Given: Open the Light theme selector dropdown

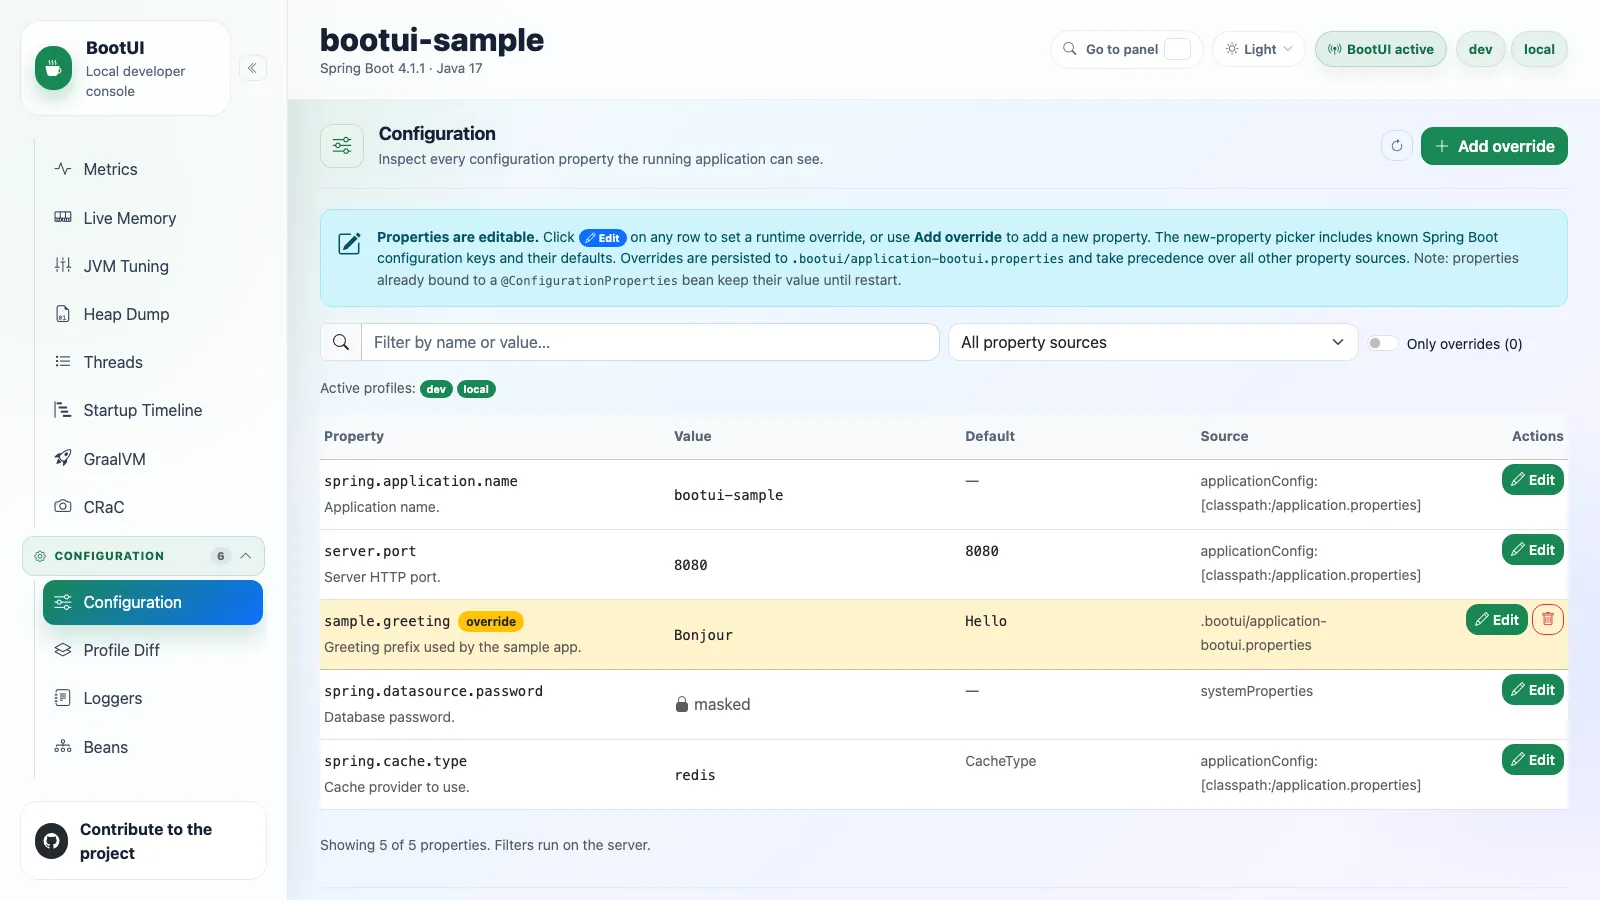Looking at the screenshot, I should click(1259, 49).
